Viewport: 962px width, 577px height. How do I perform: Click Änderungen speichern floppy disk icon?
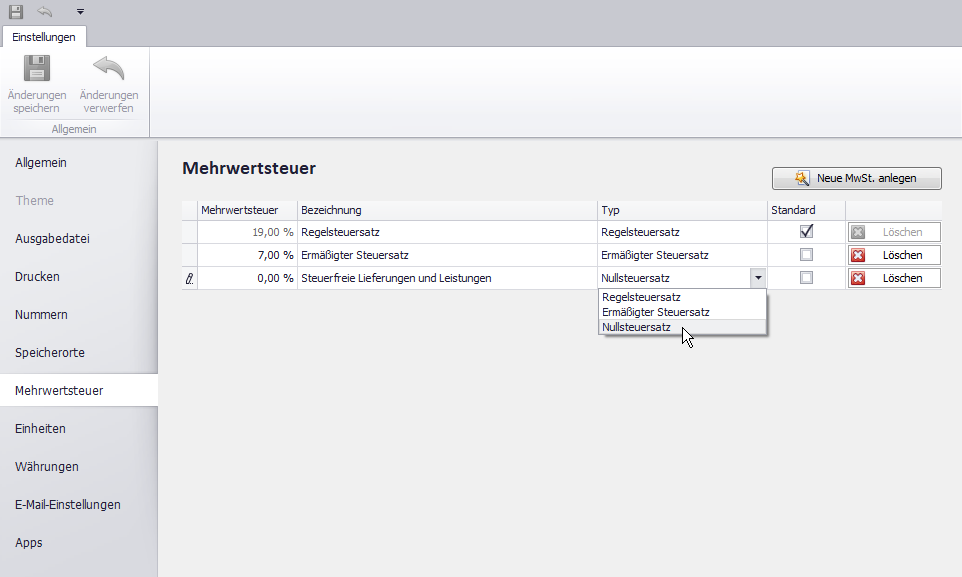(x=37, y=68)
